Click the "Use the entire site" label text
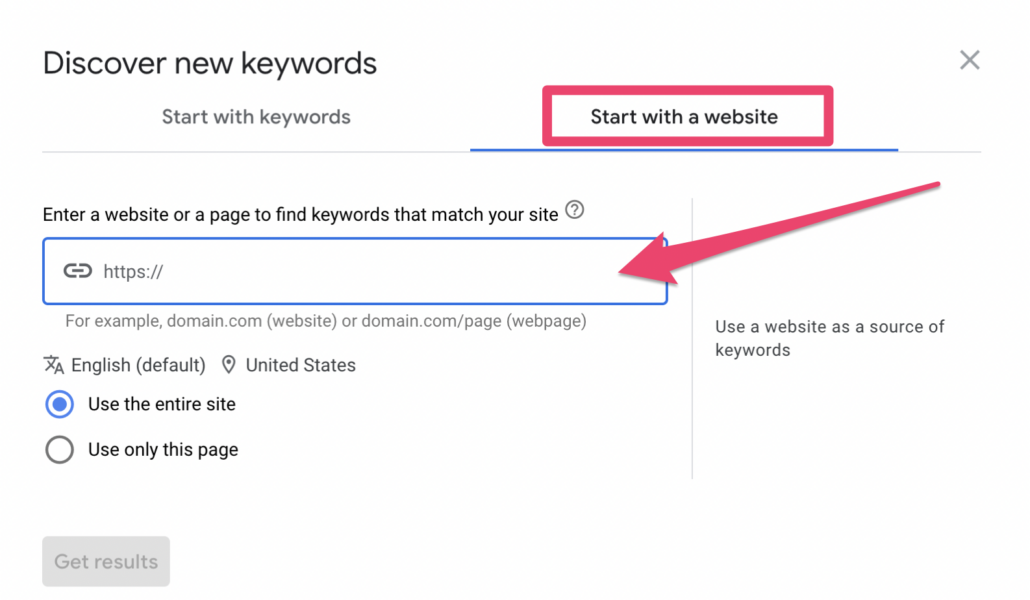Screen dimensions: 1030x600 click(x=162, y=405)
